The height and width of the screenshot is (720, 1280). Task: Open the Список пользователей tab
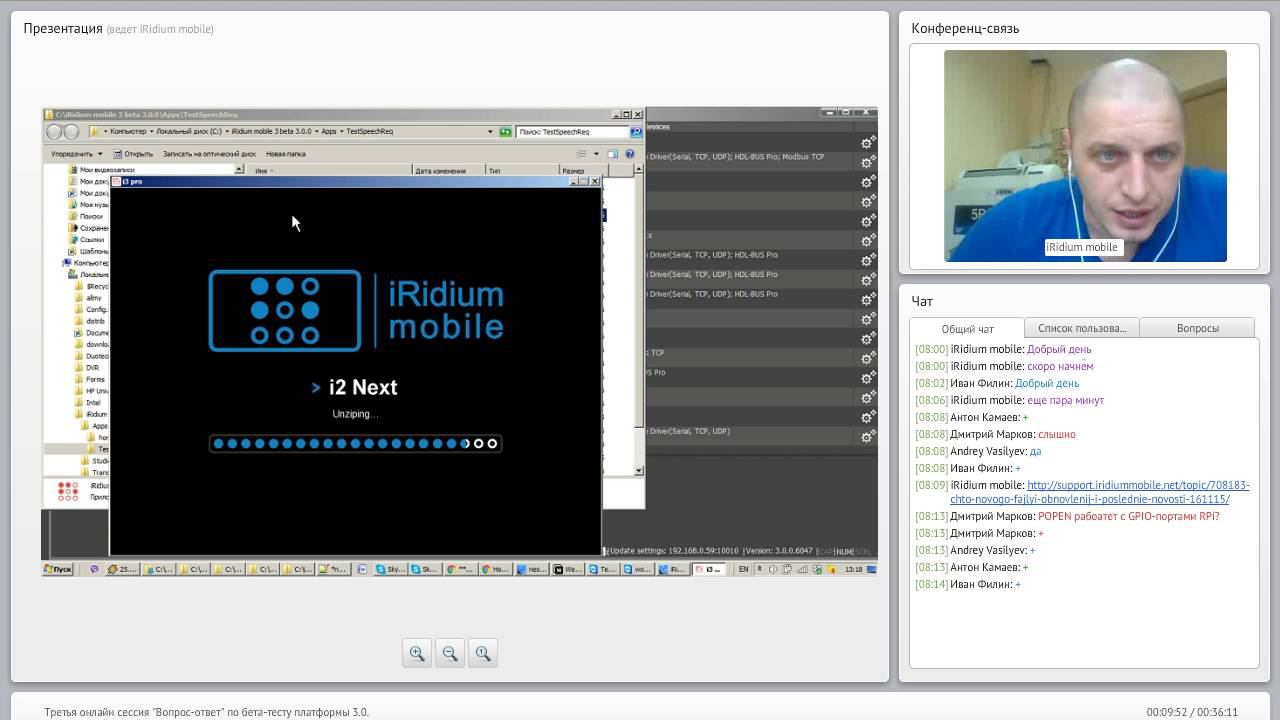click(1082, 328)
